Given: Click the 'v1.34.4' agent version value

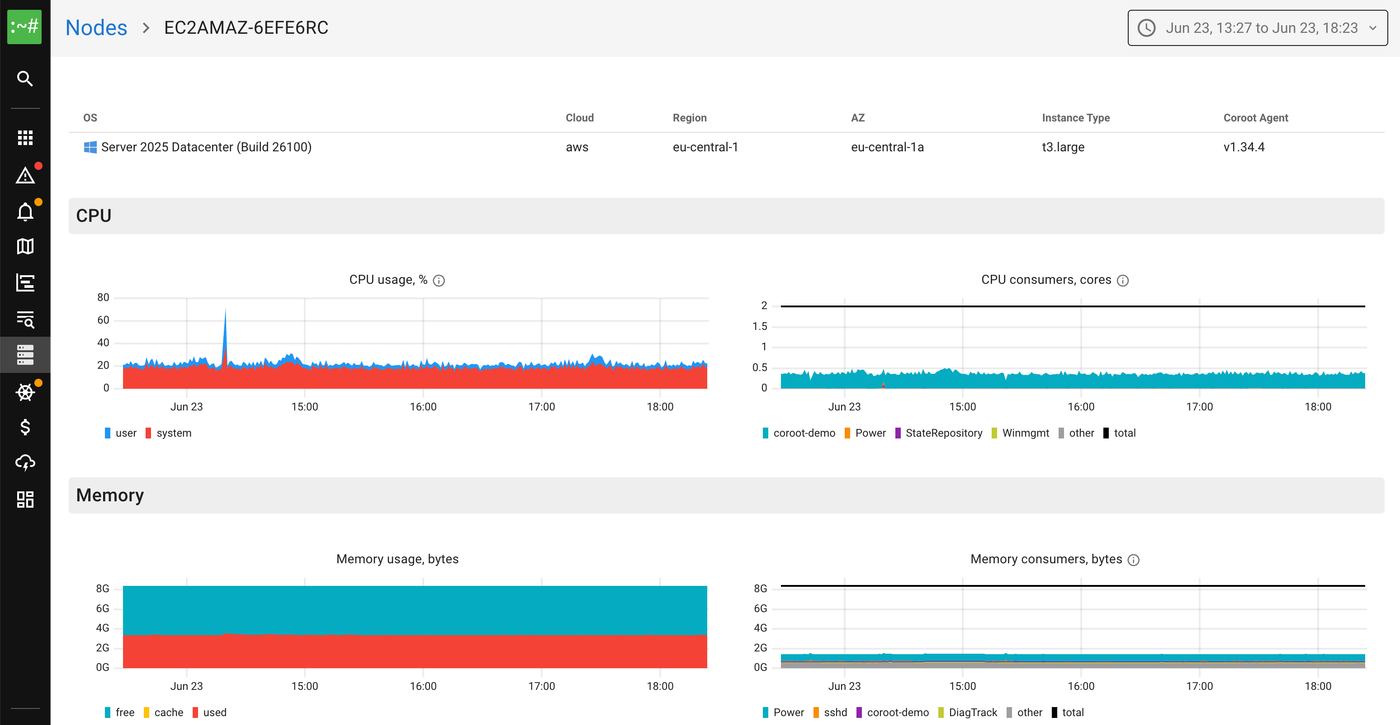Looking at the screenshot, I should pos(1245,147).
